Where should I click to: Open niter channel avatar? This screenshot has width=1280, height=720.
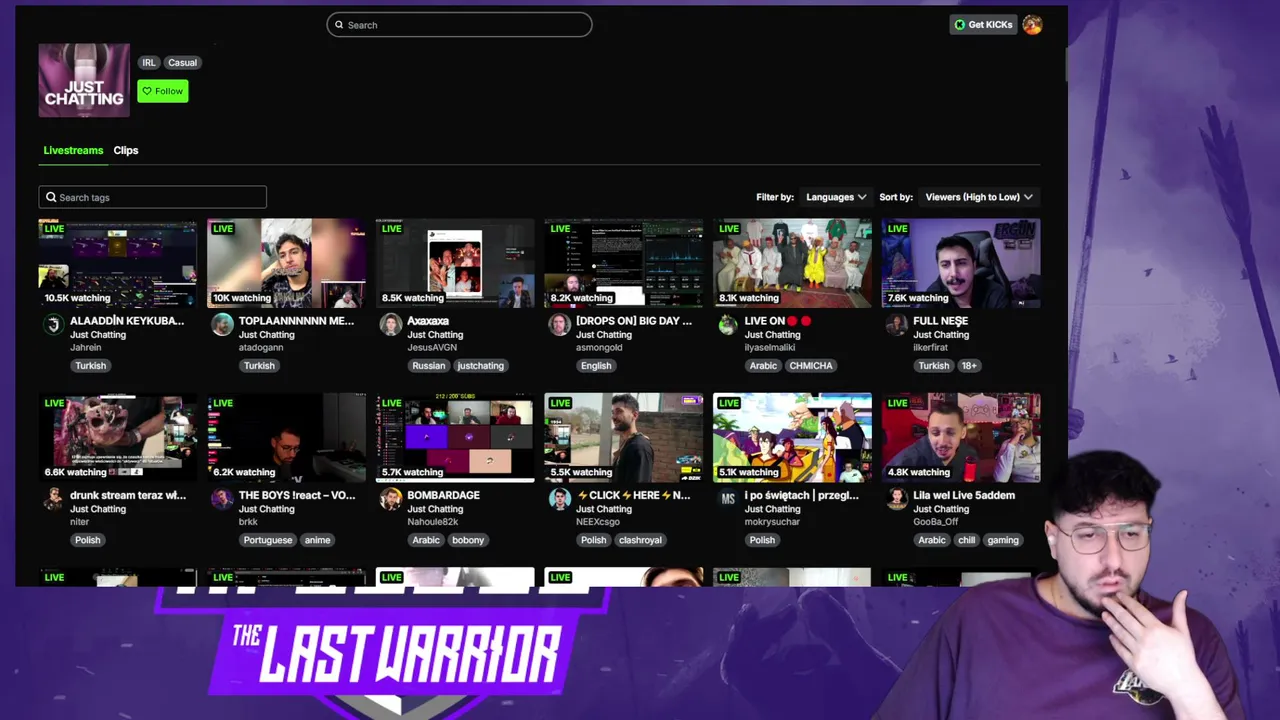coord(54,498)
